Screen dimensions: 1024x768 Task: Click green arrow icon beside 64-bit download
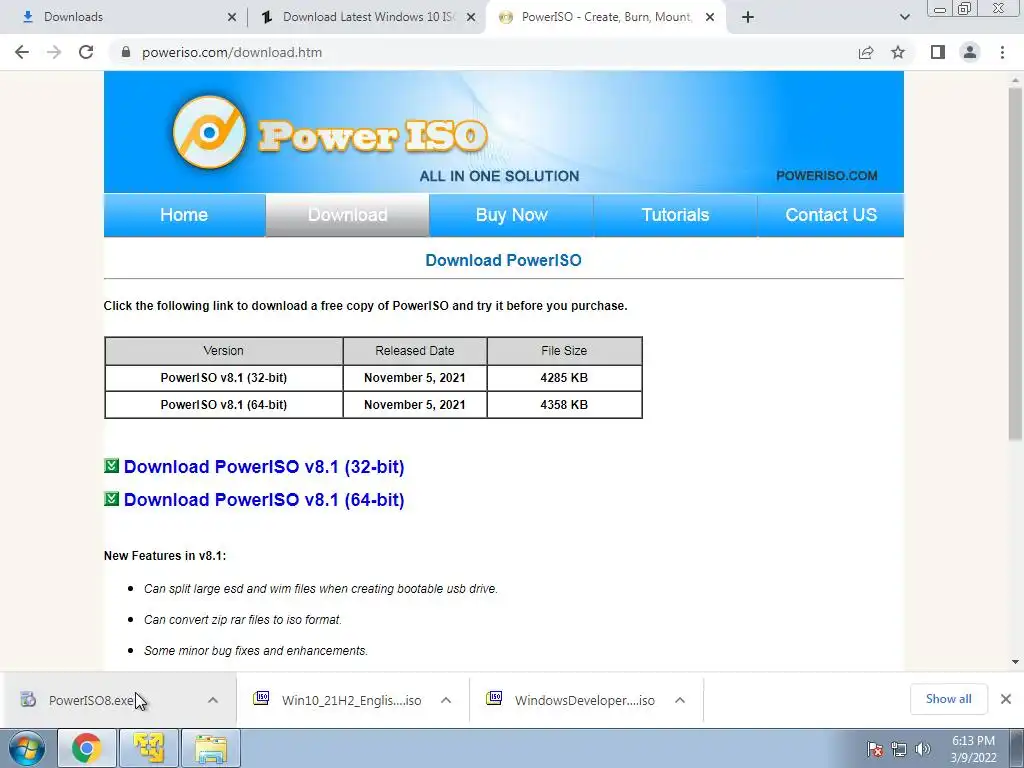pyautogui.click(x=112, y=499)
